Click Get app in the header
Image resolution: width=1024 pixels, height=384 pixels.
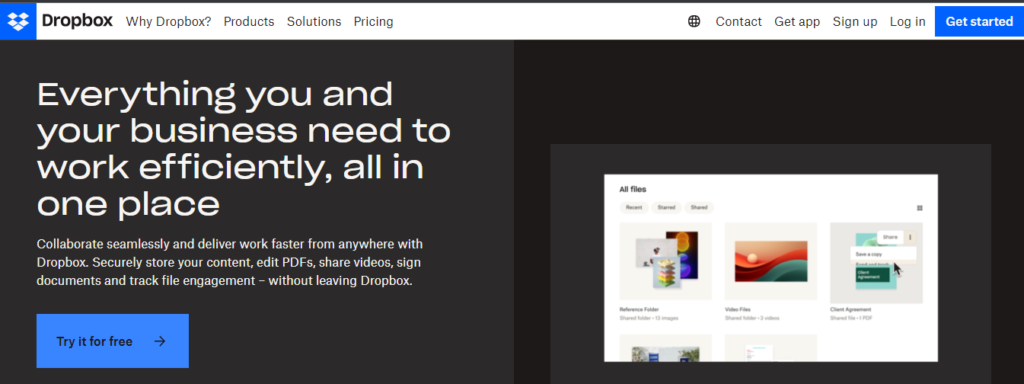[797, 22]
